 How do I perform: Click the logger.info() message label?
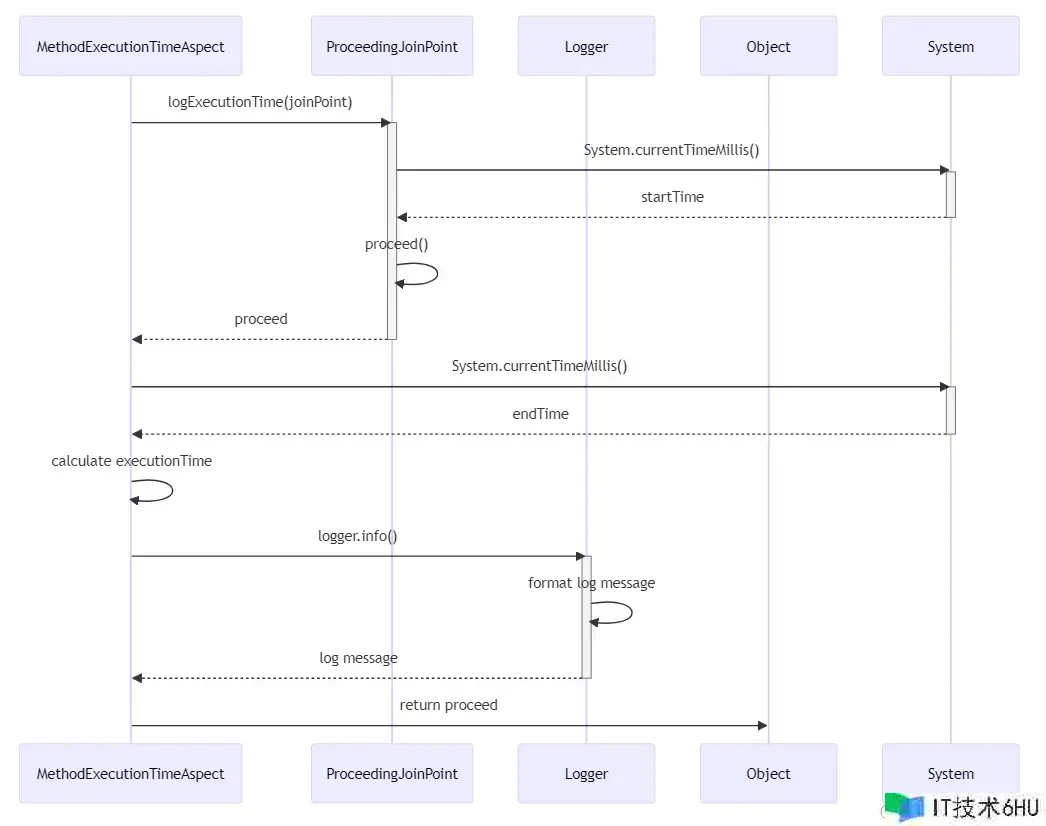coord(358,536)
